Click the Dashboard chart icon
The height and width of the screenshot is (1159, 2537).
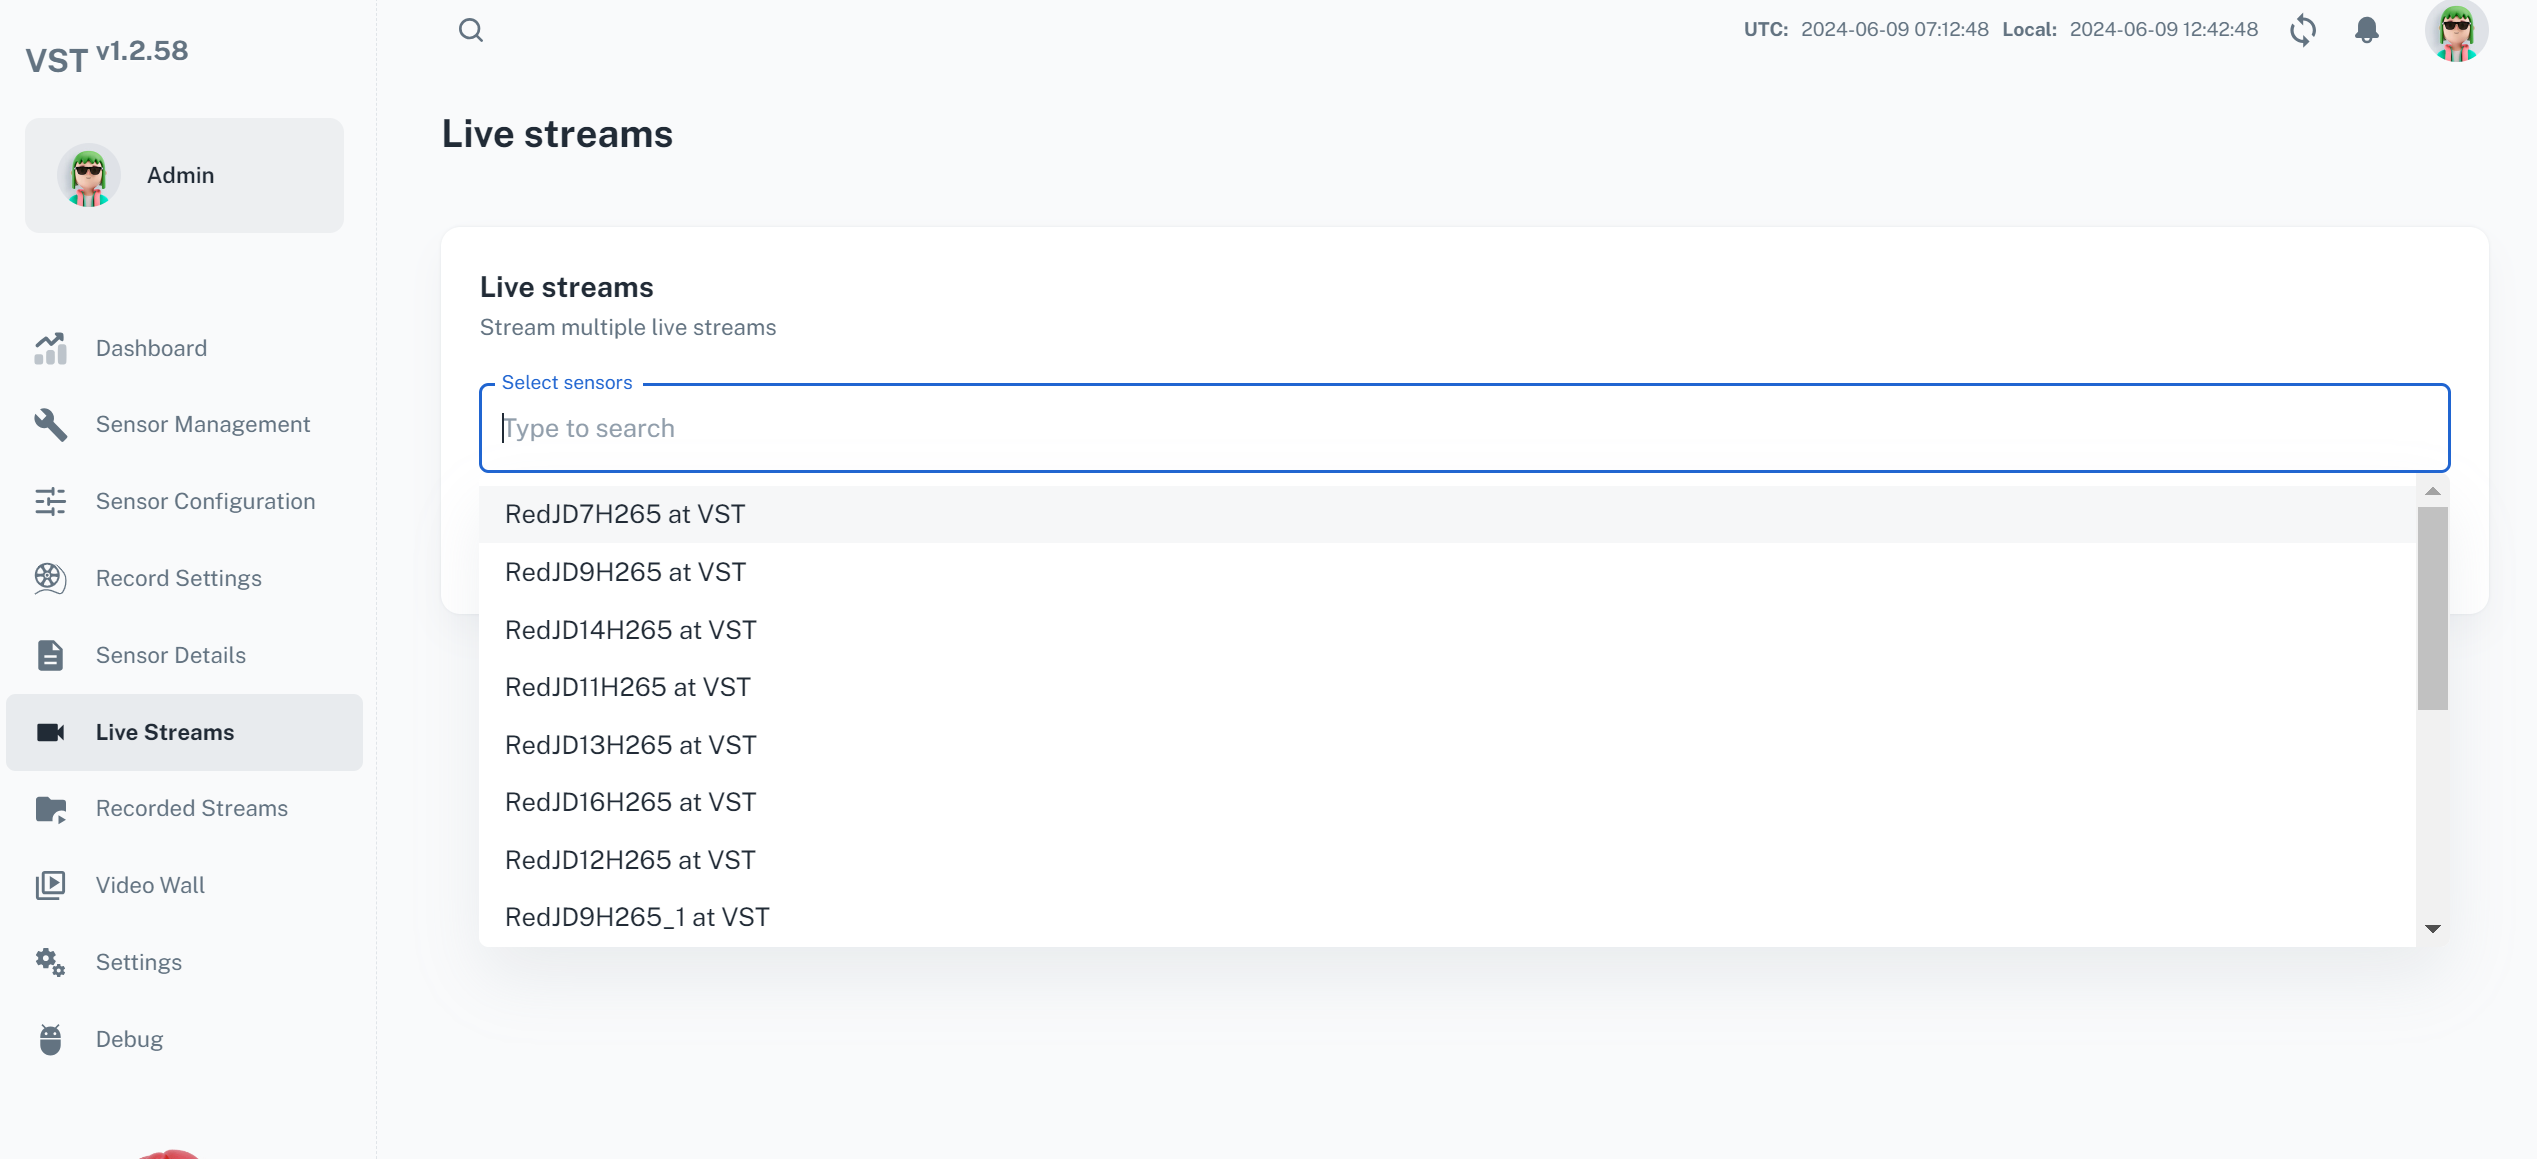point(50,348)
